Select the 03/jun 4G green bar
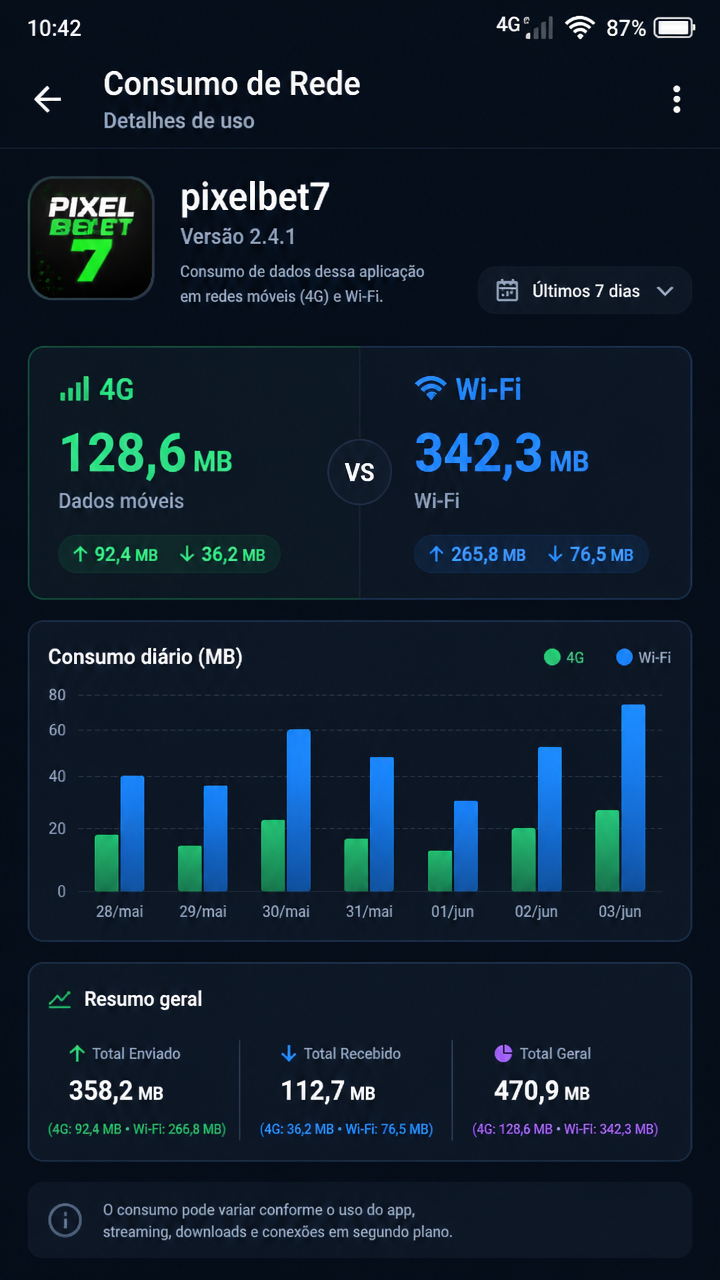Viewport: 720px width, 1280px height. 607,851
